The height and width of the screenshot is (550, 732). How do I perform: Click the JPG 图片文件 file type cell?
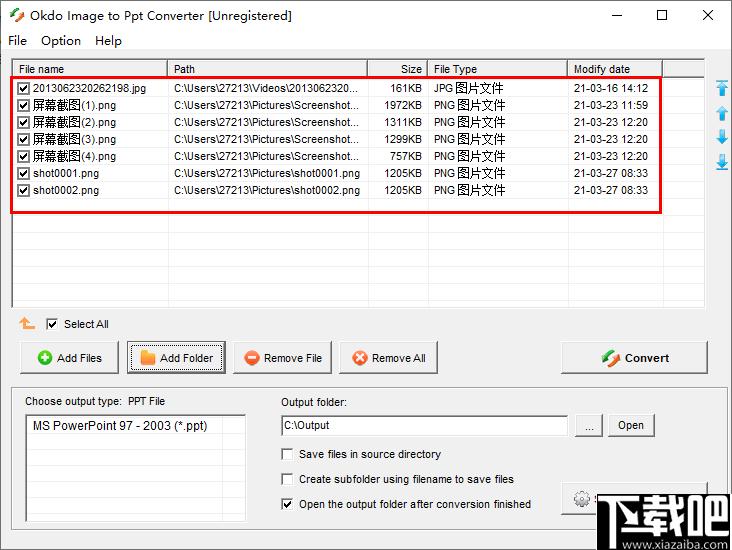469,88
